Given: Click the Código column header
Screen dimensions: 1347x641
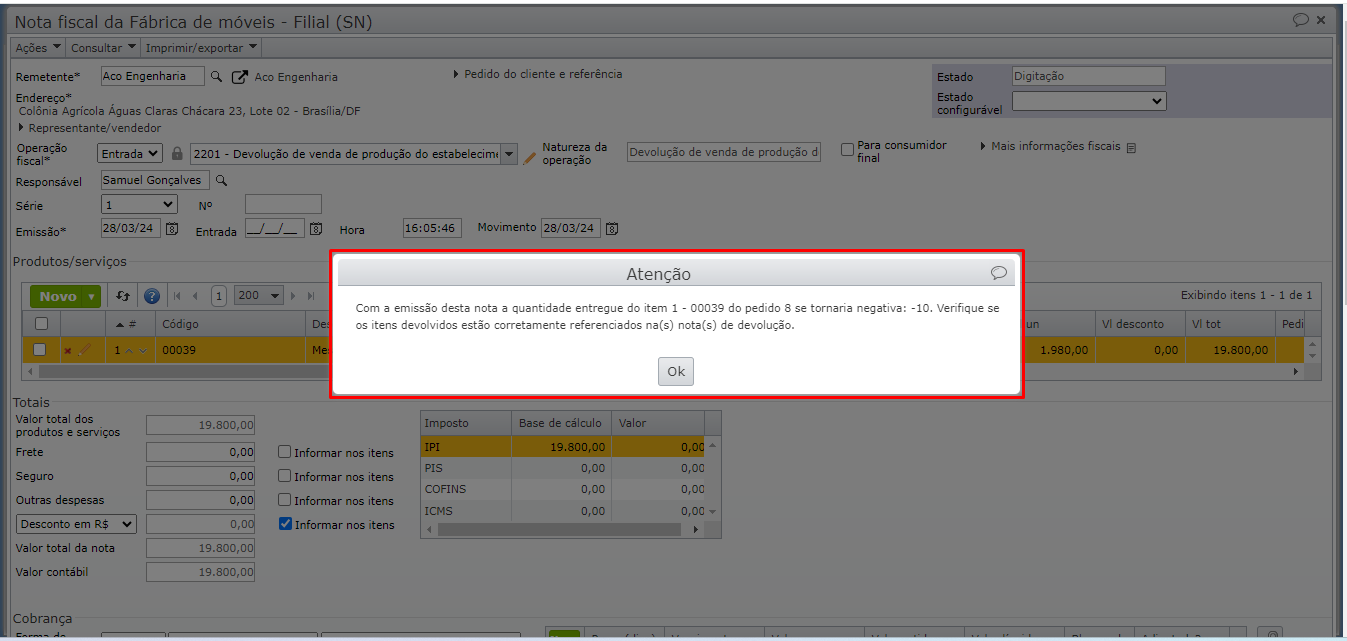Looking at the screenshot, I should 230,324.
